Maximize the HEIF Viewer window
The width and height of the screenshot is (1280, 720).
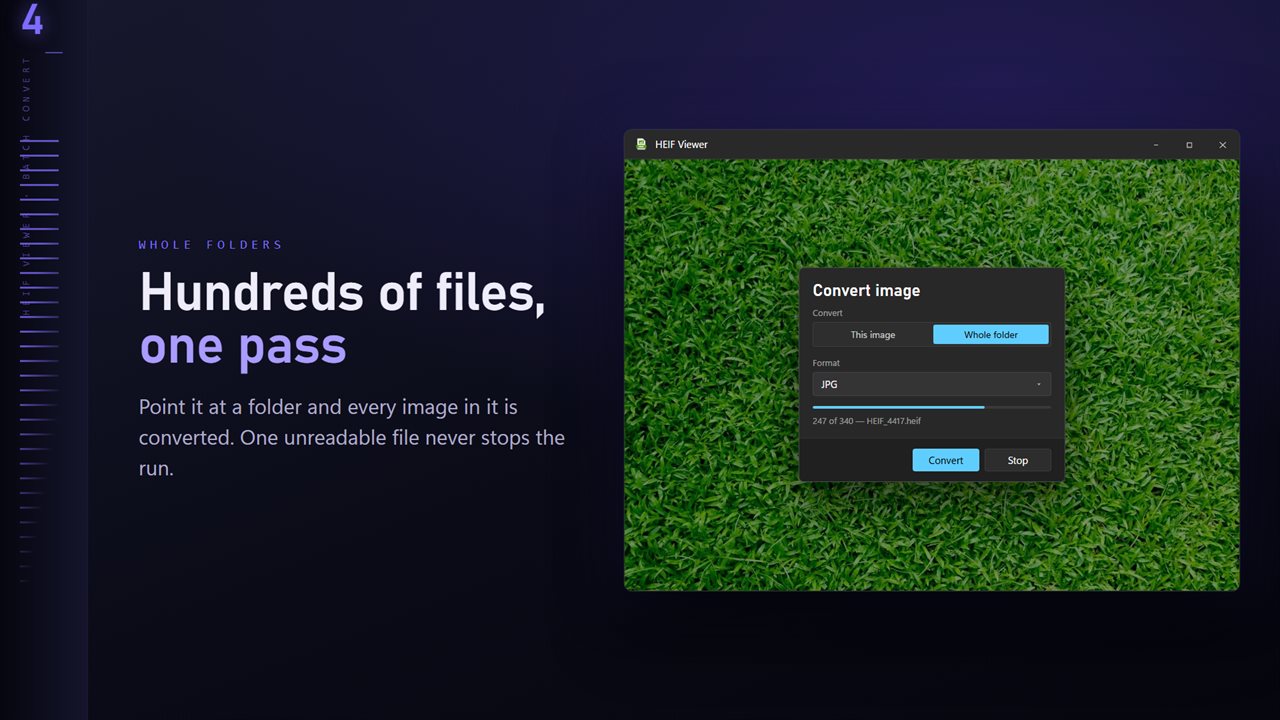click(1189, 145)
